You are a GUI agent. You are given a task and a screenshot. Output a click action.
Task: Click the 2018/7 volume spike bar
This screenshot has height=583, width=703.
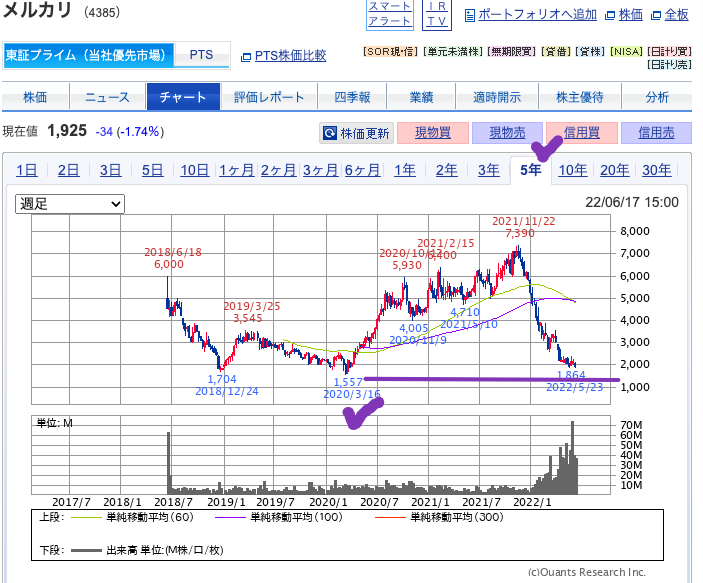coord(169,463)
